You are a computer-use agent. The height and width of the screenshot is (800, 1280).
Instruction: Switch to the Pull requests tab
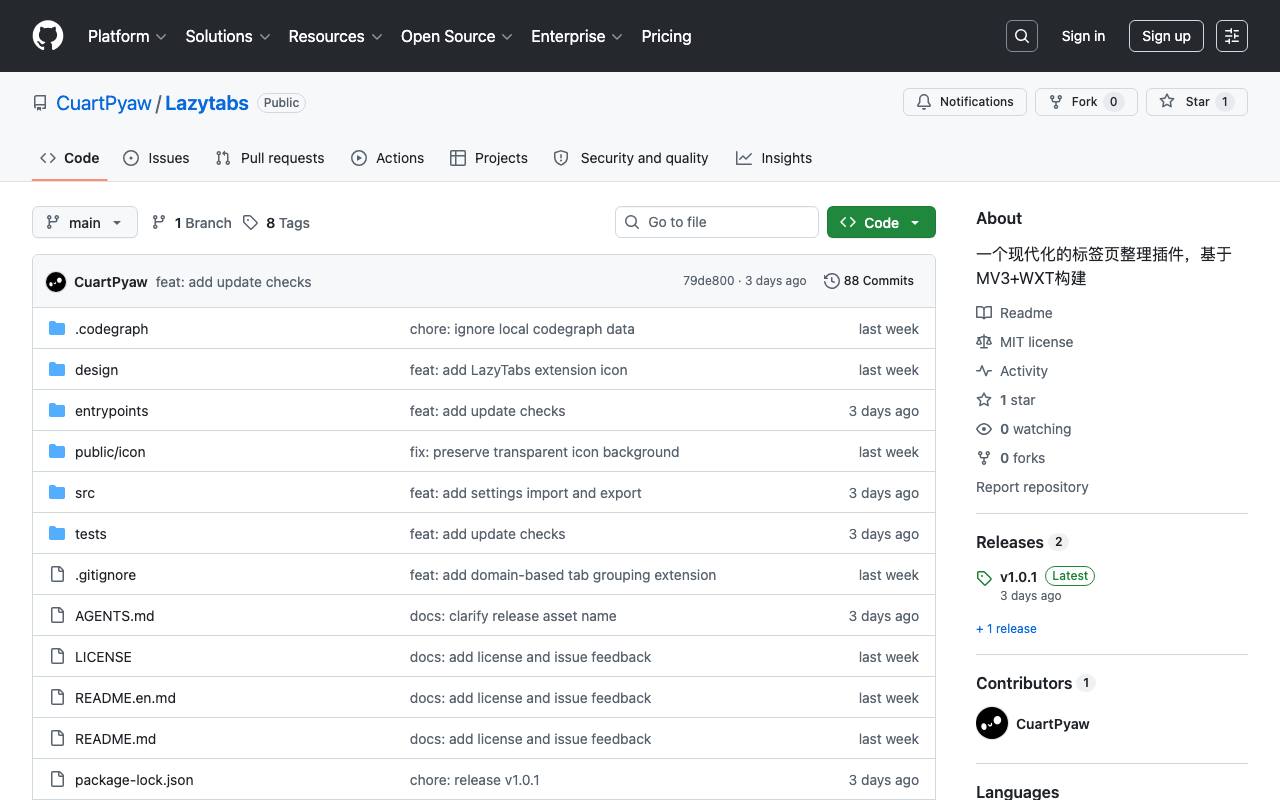coord(270,158)
